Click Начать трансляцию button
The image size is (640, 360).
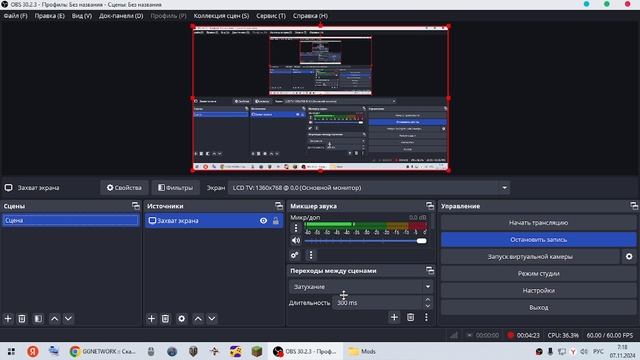pos(538,222)
